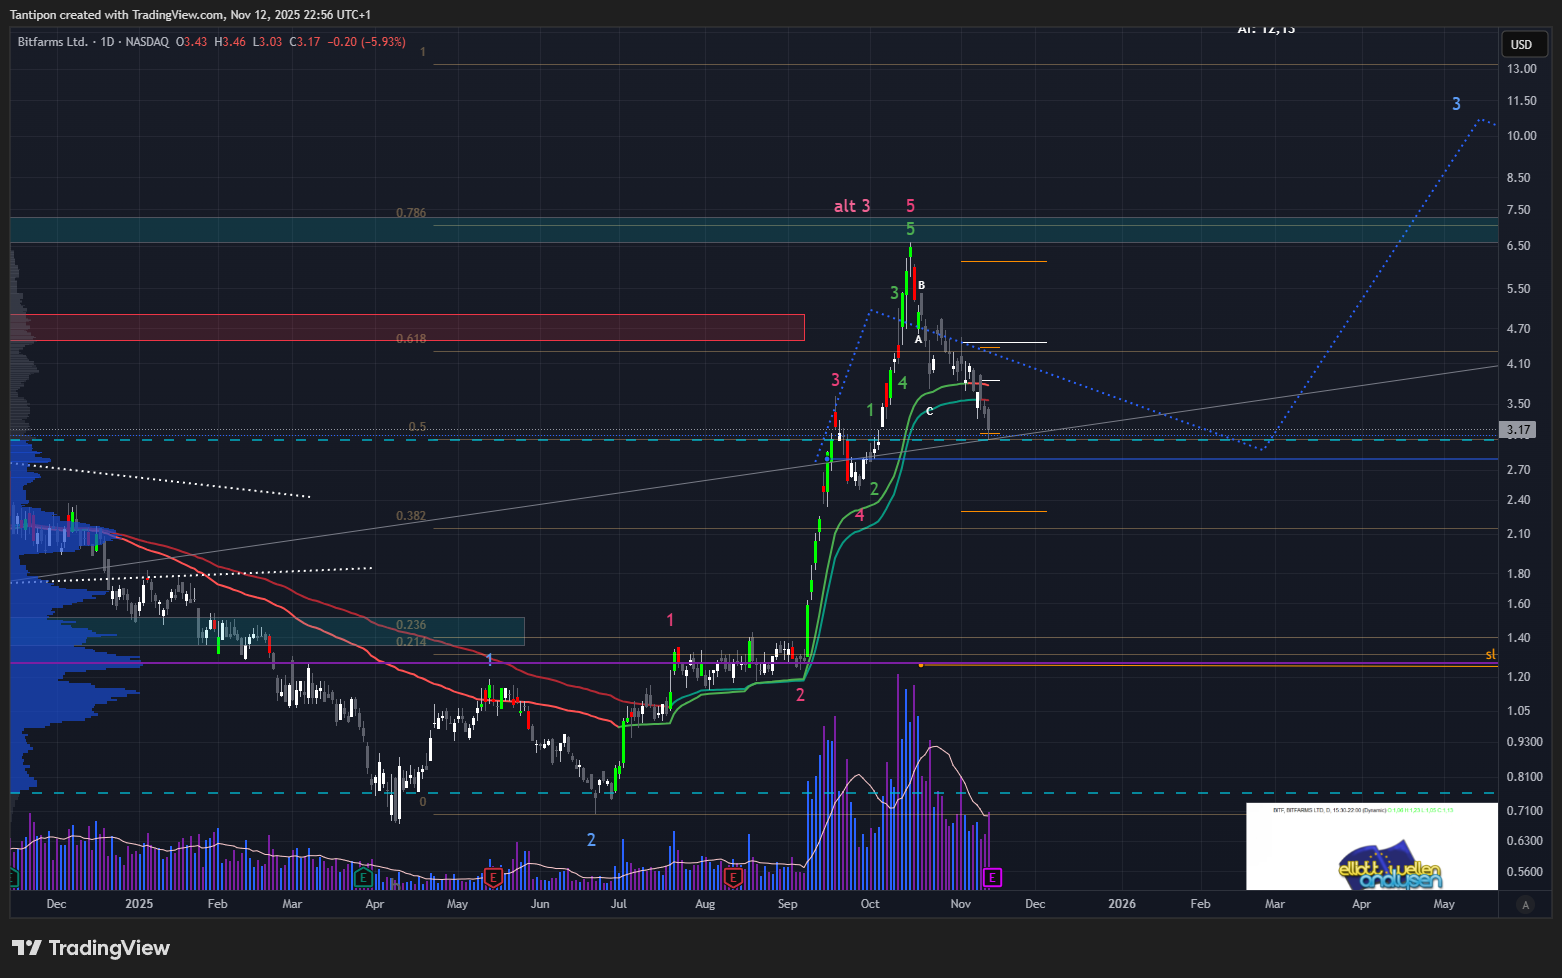This screenshot has height=978, width=1562.
Task: Click the 3.17 current price label
Action: coord(1518,430)
